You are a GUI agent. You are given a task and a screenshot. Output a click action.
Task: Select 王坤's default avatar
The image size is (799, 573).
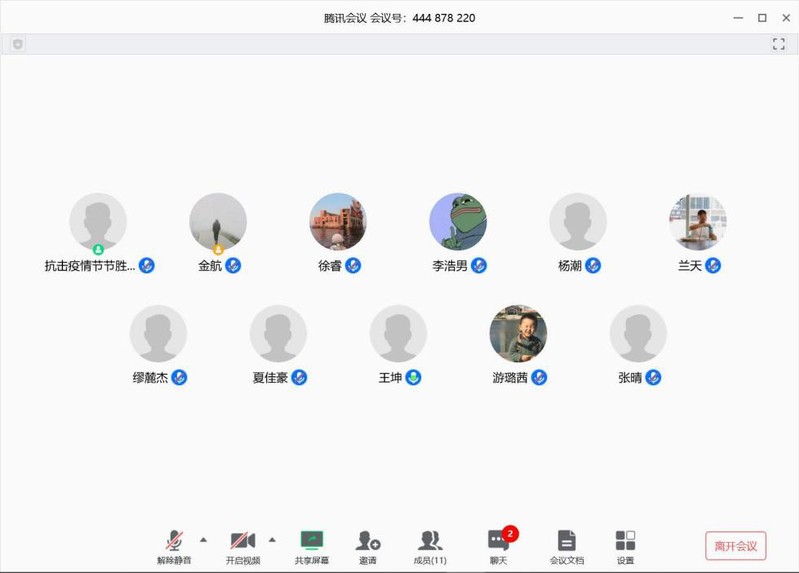click(398, 333)
